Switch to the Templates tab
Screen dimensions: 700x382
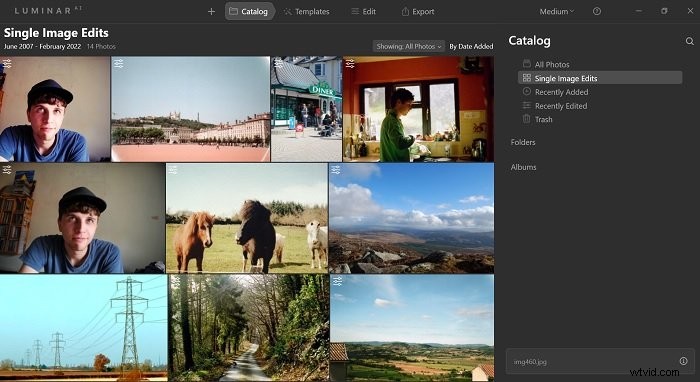pos(307,12)
